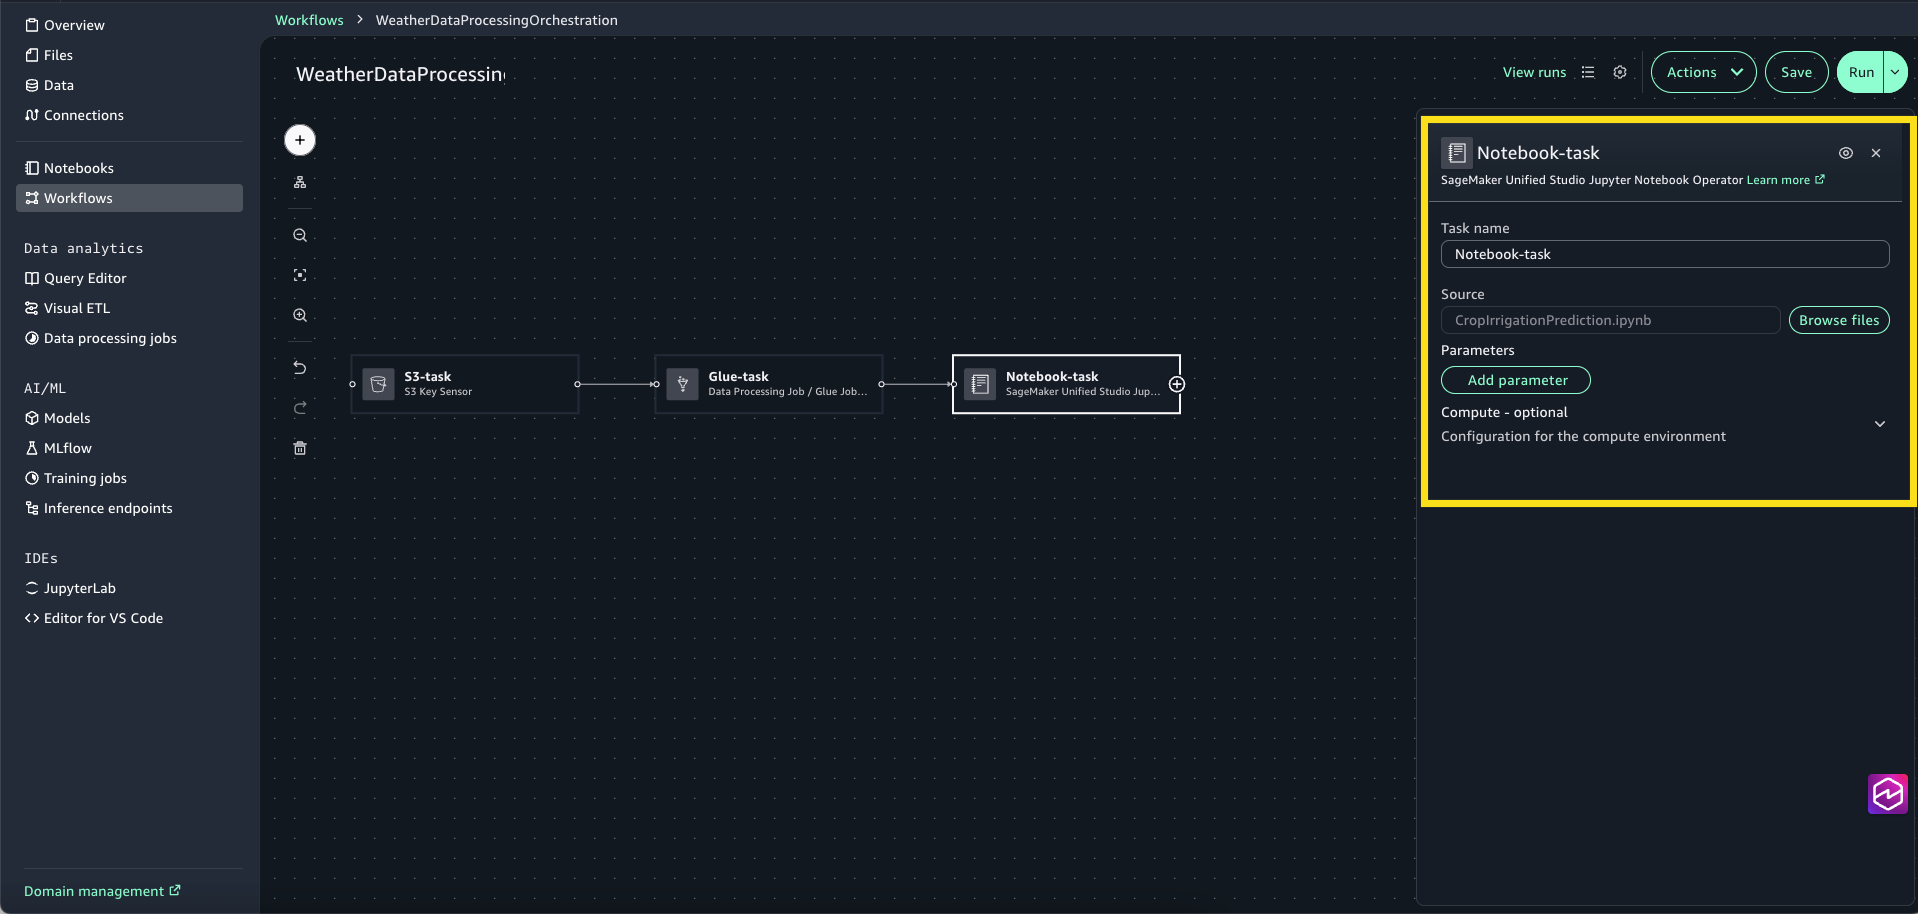Open the Actions dropdown
Viewport: 1918px width, 914px height.
1703,72
